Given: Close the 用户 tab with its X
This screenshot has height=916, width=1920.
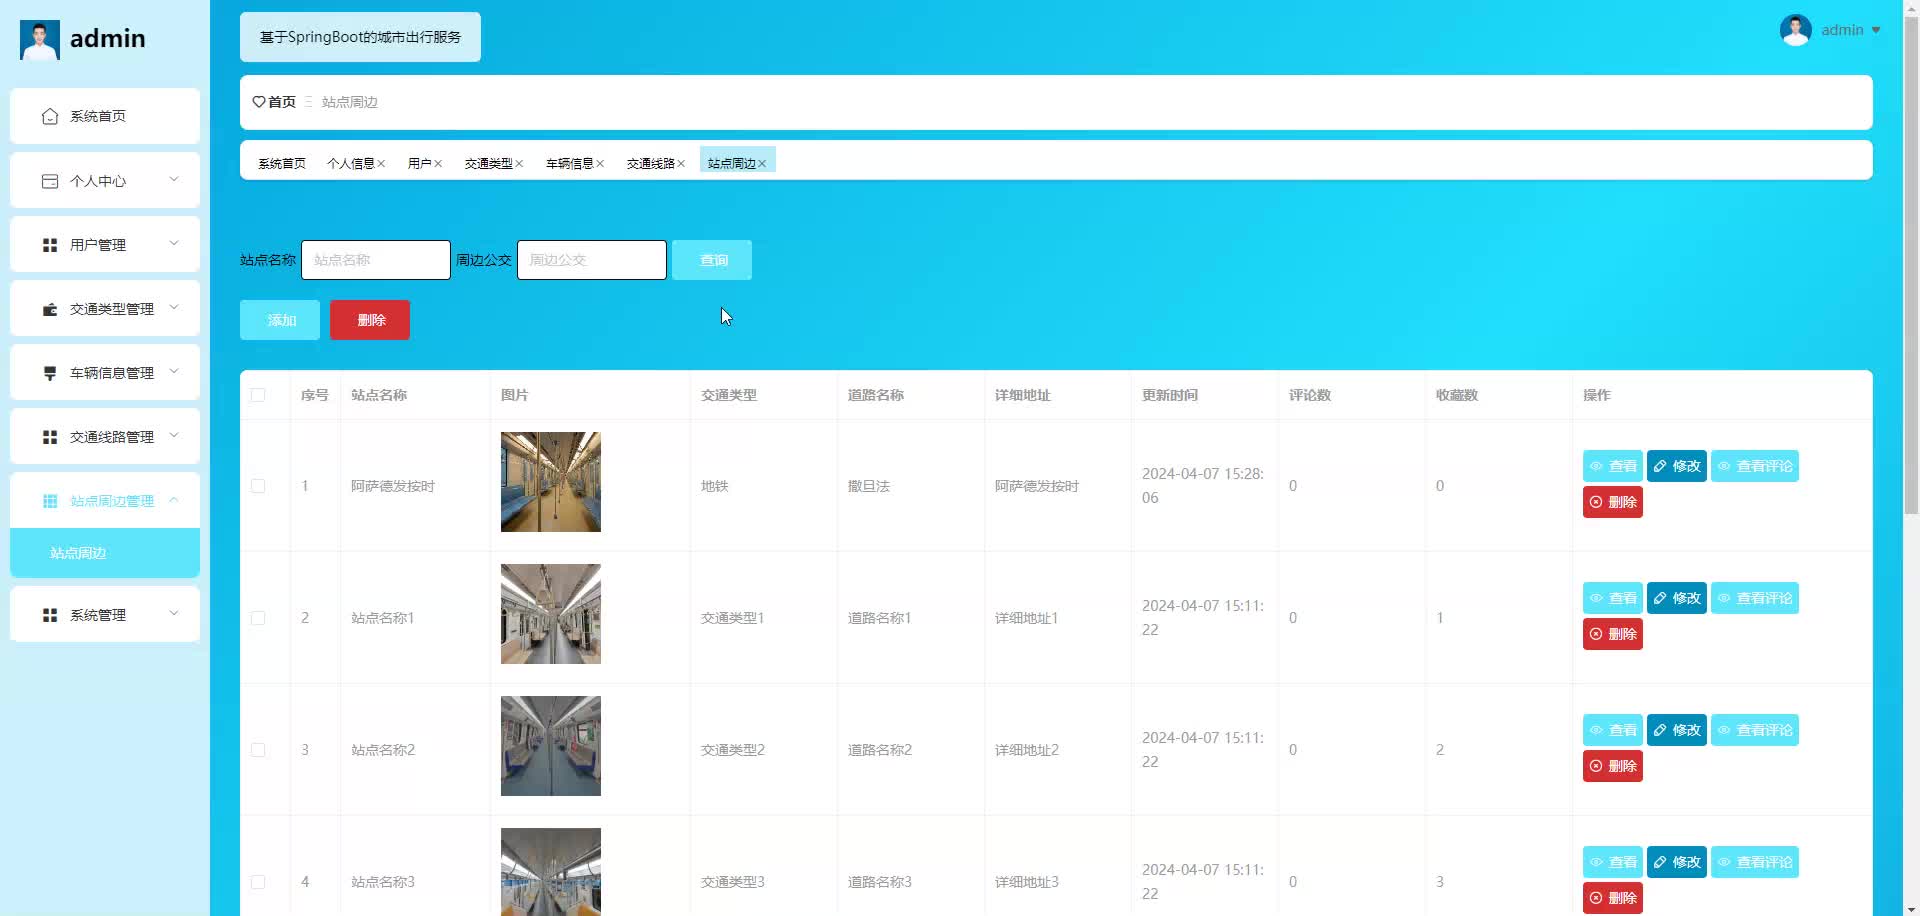Looking at the screenshot, I should click(x=438, y=164).
